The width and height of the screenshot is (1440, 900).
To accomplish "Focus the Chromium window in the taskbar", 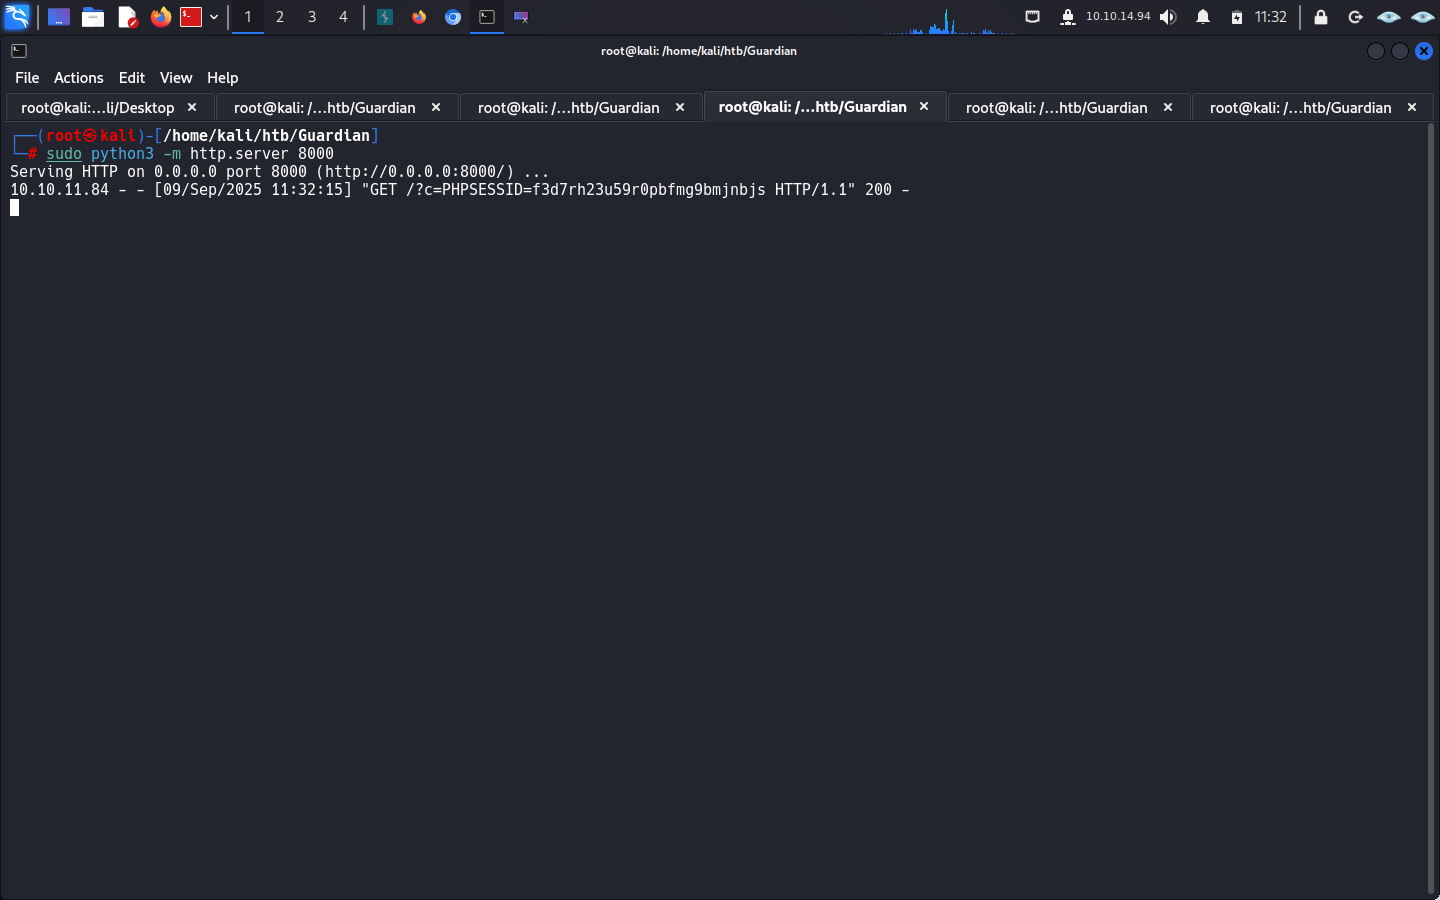I will [453, 17].
